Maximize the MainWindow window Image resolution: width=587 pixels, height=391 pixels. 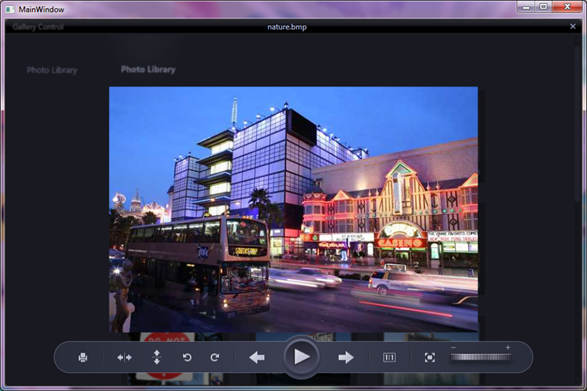pyautogui.click(x=544, y=7)
